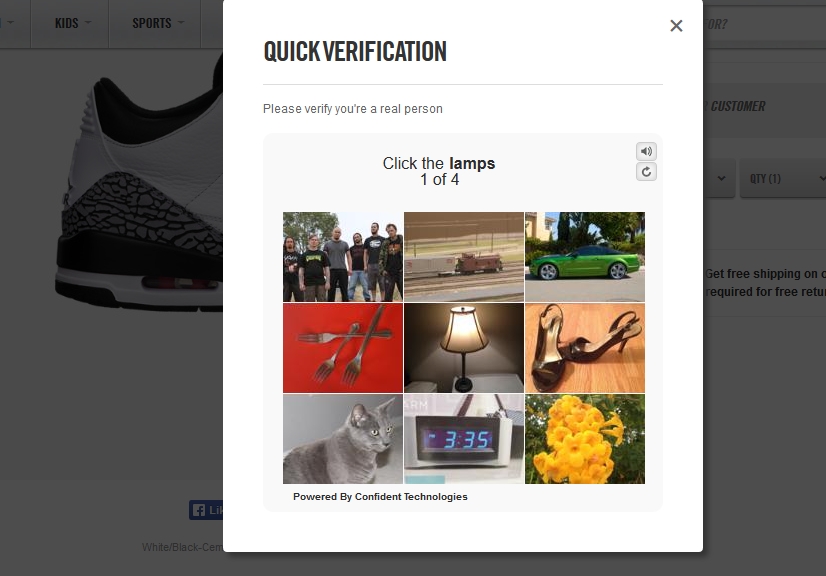Image resolution: width=826 pixels, height=576 pixels.
Task: Select the forks on red background photo
Action: click(x=343, y=348)
